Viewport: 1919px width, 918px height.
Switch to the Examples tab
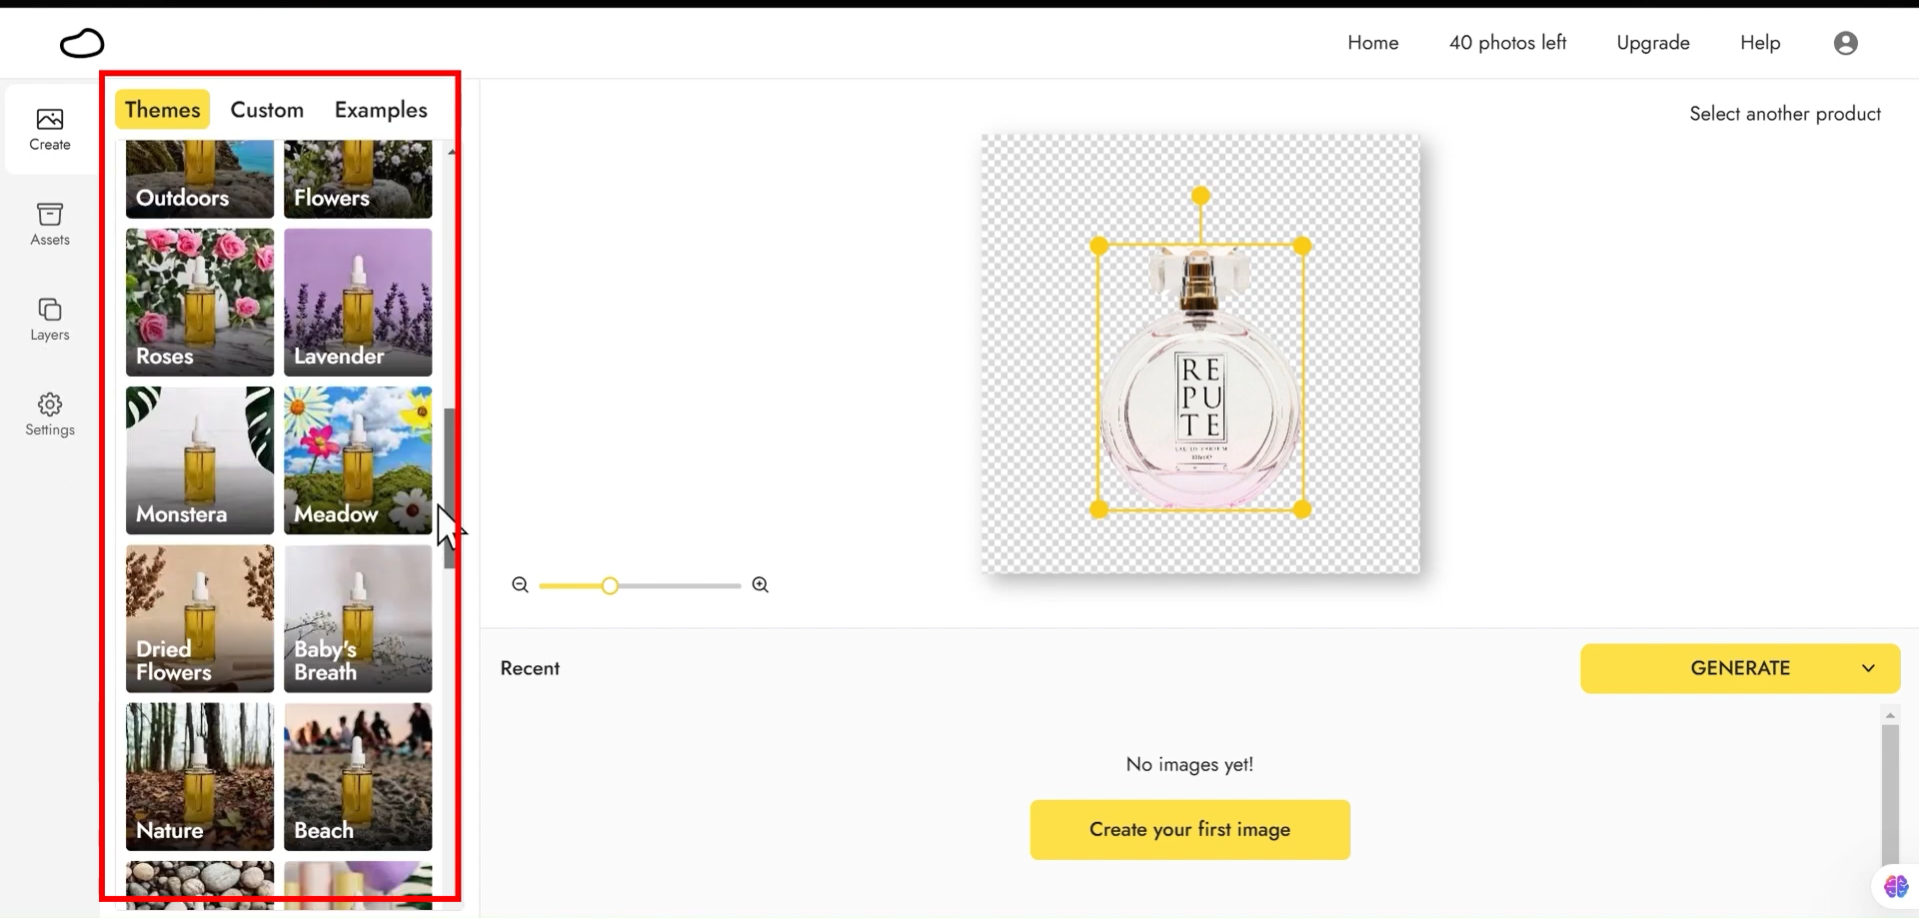pos(381,110)
